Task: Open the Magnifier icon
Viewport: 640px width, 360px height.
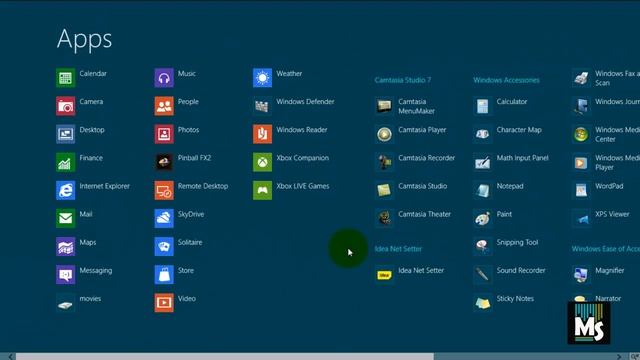Action: tap(581, 275)
